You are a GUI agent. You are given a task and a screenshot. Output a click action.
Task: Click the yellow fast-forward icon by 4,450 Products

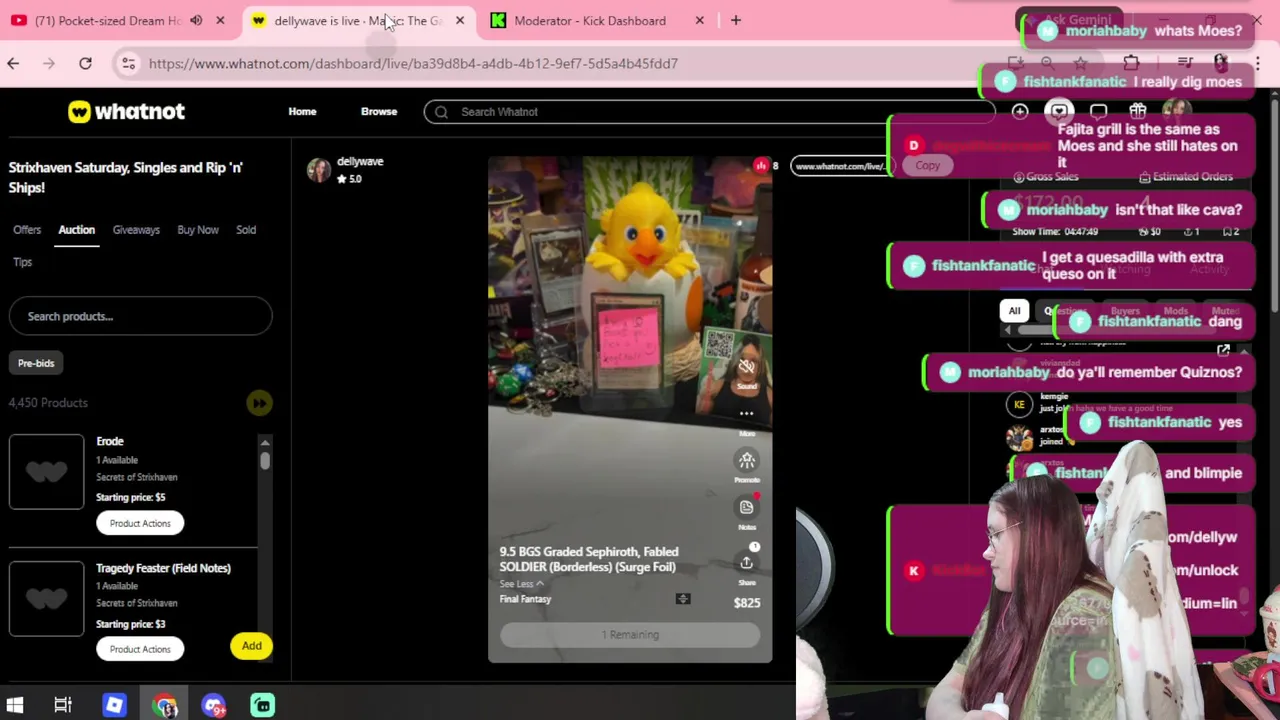[259, 403]
